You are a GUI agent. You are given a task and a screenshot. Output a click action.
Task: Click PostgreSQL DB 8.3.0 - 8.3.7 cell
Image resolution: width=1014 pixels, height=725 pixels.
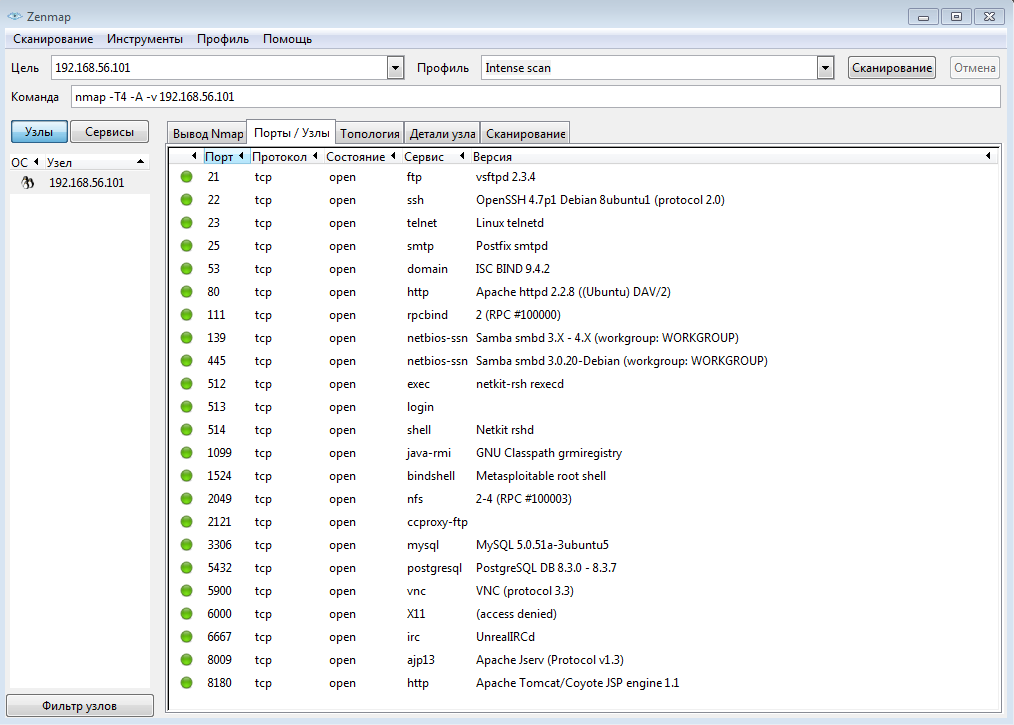(x=546, y=567)
